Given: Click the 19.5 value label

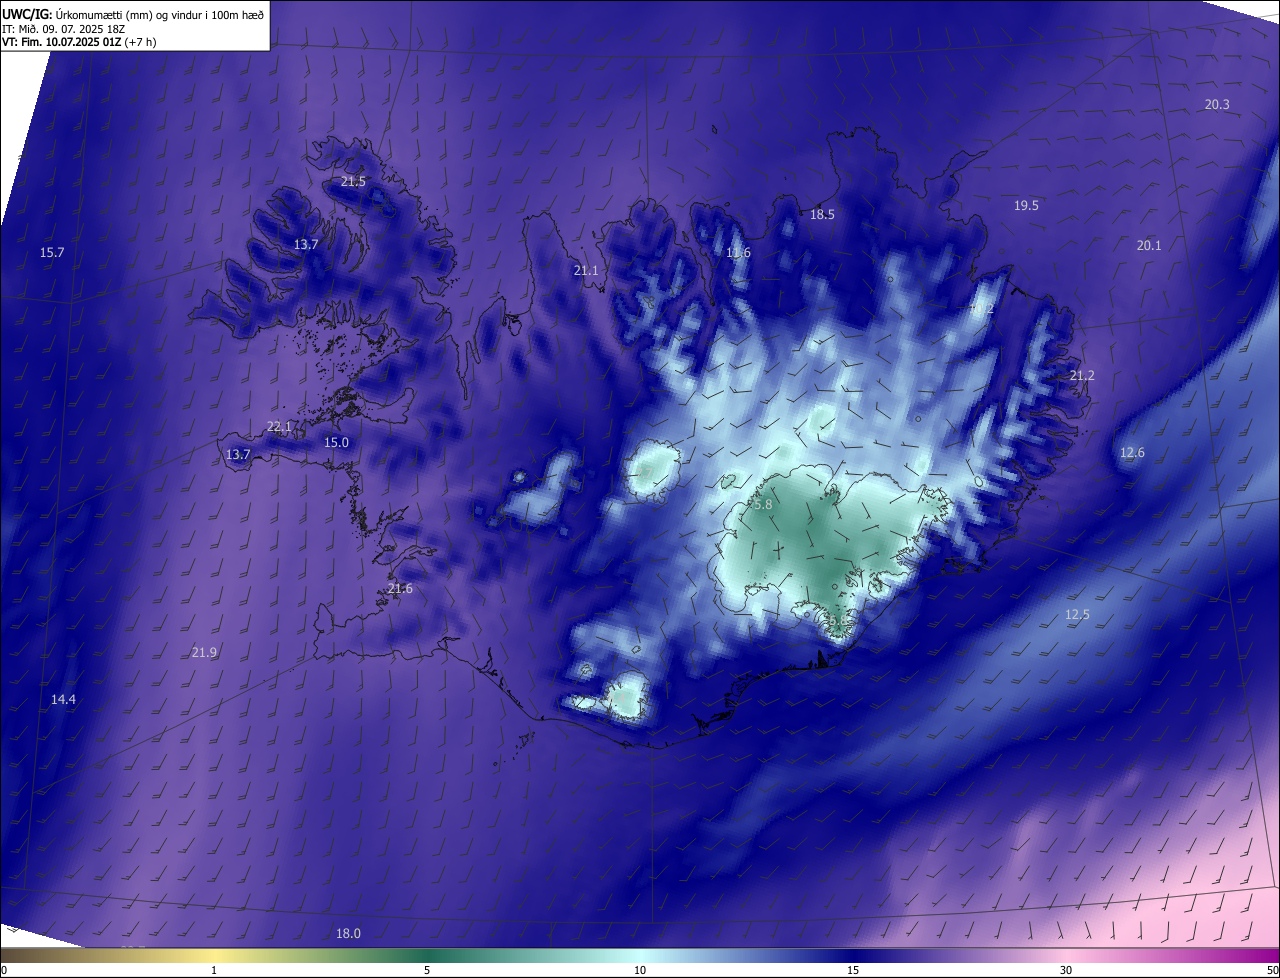Looking at the screenshot, I should point(1026,205).
